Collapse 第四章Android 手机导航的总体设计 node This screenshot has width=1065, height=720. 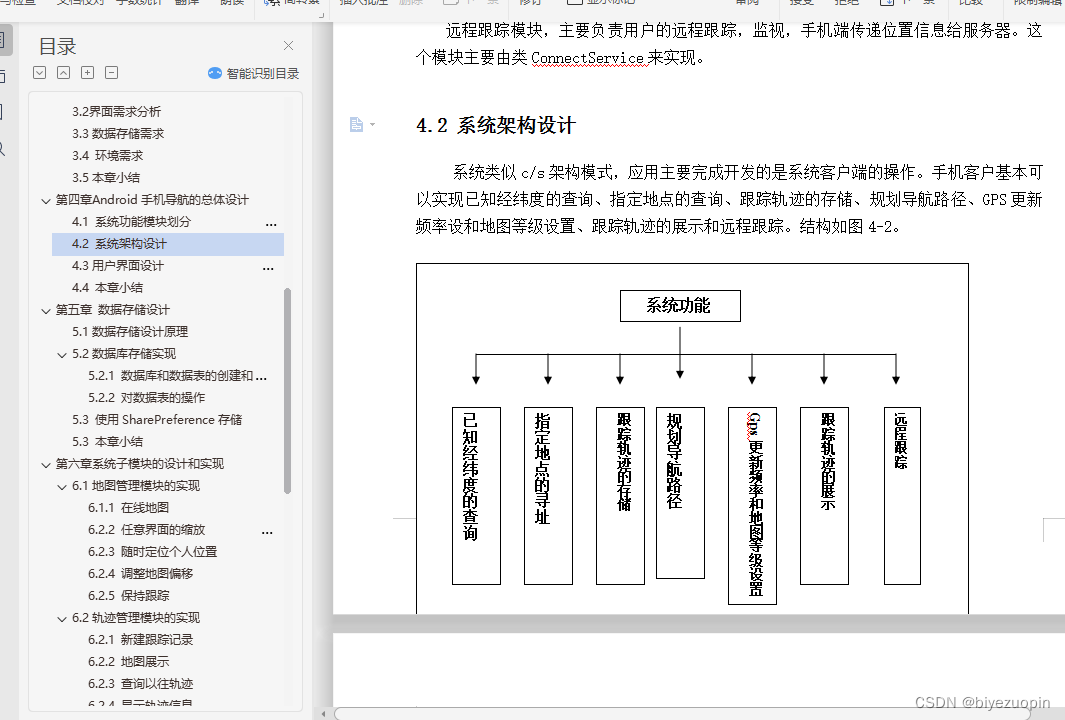pos(46,200)
